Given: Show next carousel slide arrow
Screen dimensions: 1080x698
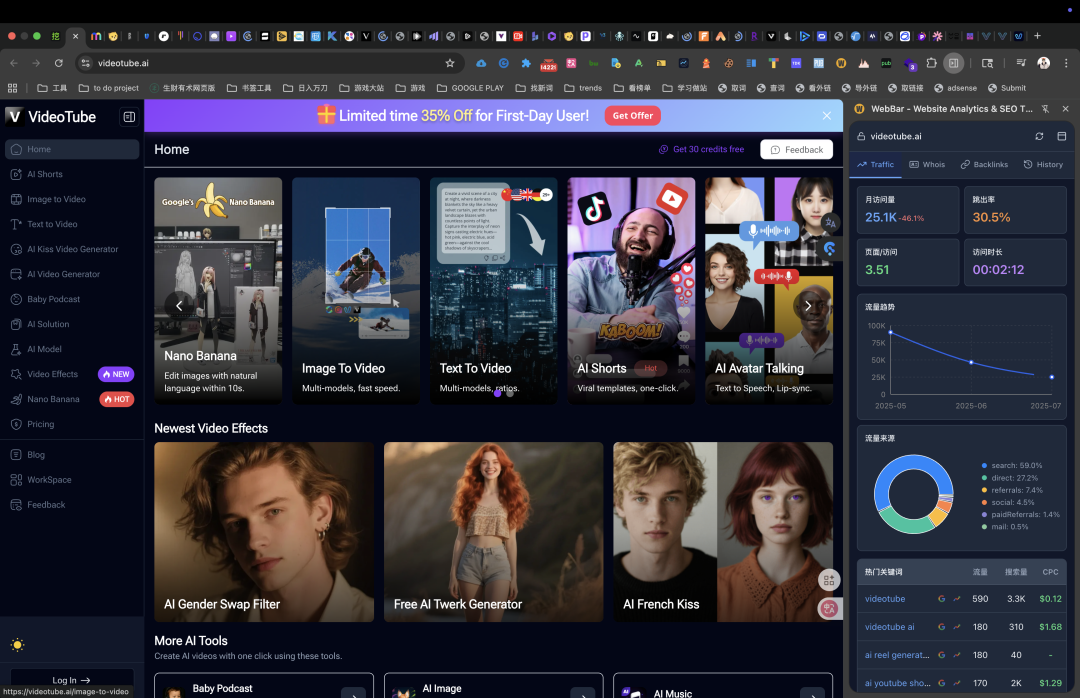Looking at the screenshot, I should pos(808,305).
